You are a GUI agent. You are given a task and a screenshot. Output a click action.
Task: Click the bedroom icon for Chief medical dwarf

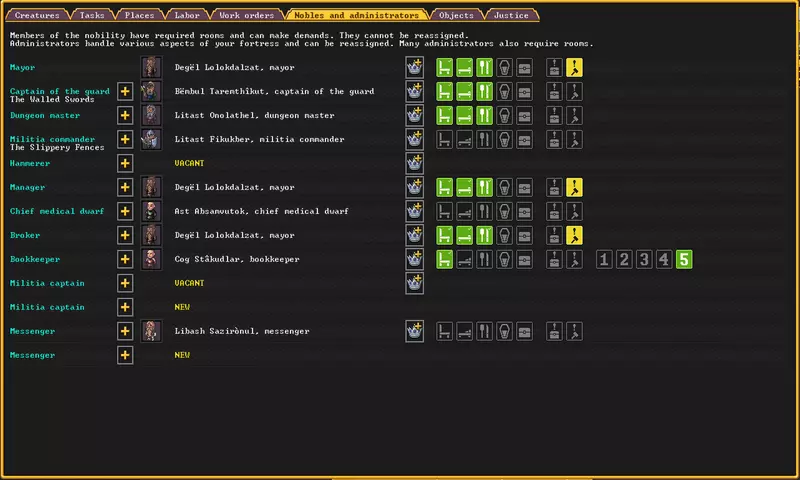pyautogui.click(x=464, y=211)
